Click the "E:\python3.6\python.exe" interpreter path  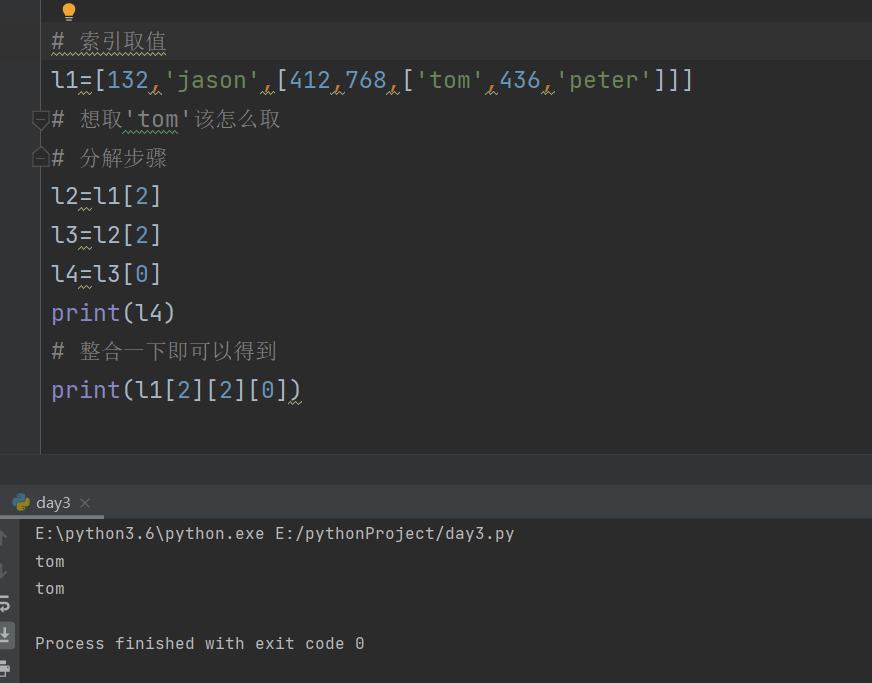(150, 534)
